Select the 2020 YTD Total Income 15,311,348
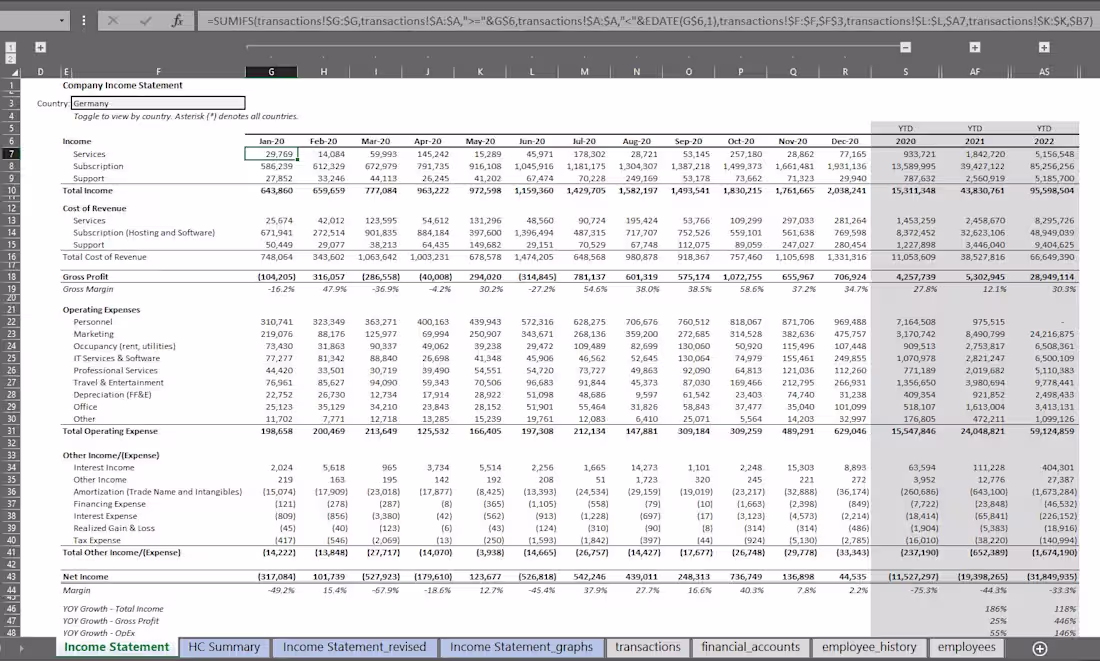The image size is (1100, 661). point(913,191)
